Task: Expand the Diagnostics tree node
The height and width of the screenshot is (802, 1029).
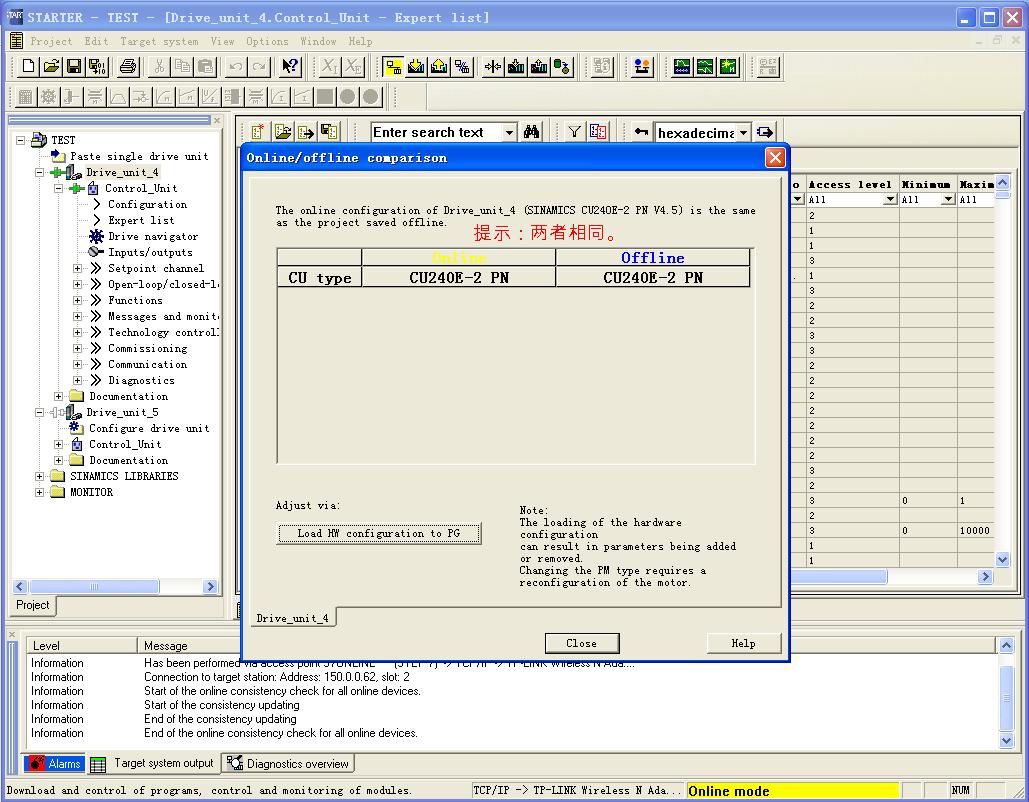Action: point(77,381)
